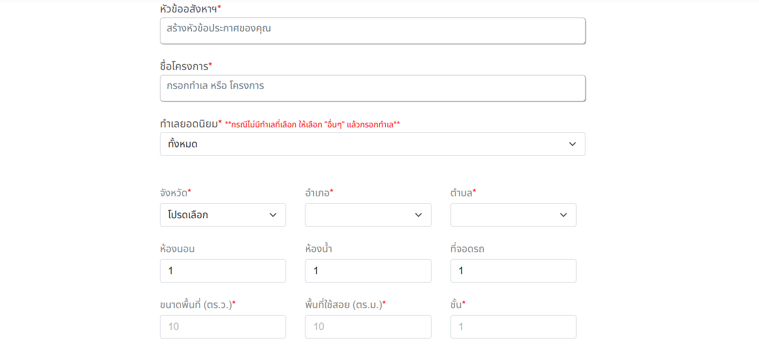The height and width of the screenshot is (361, 759).
Task: Click the ห้องนอน label text
Action: tap(177, 249)
